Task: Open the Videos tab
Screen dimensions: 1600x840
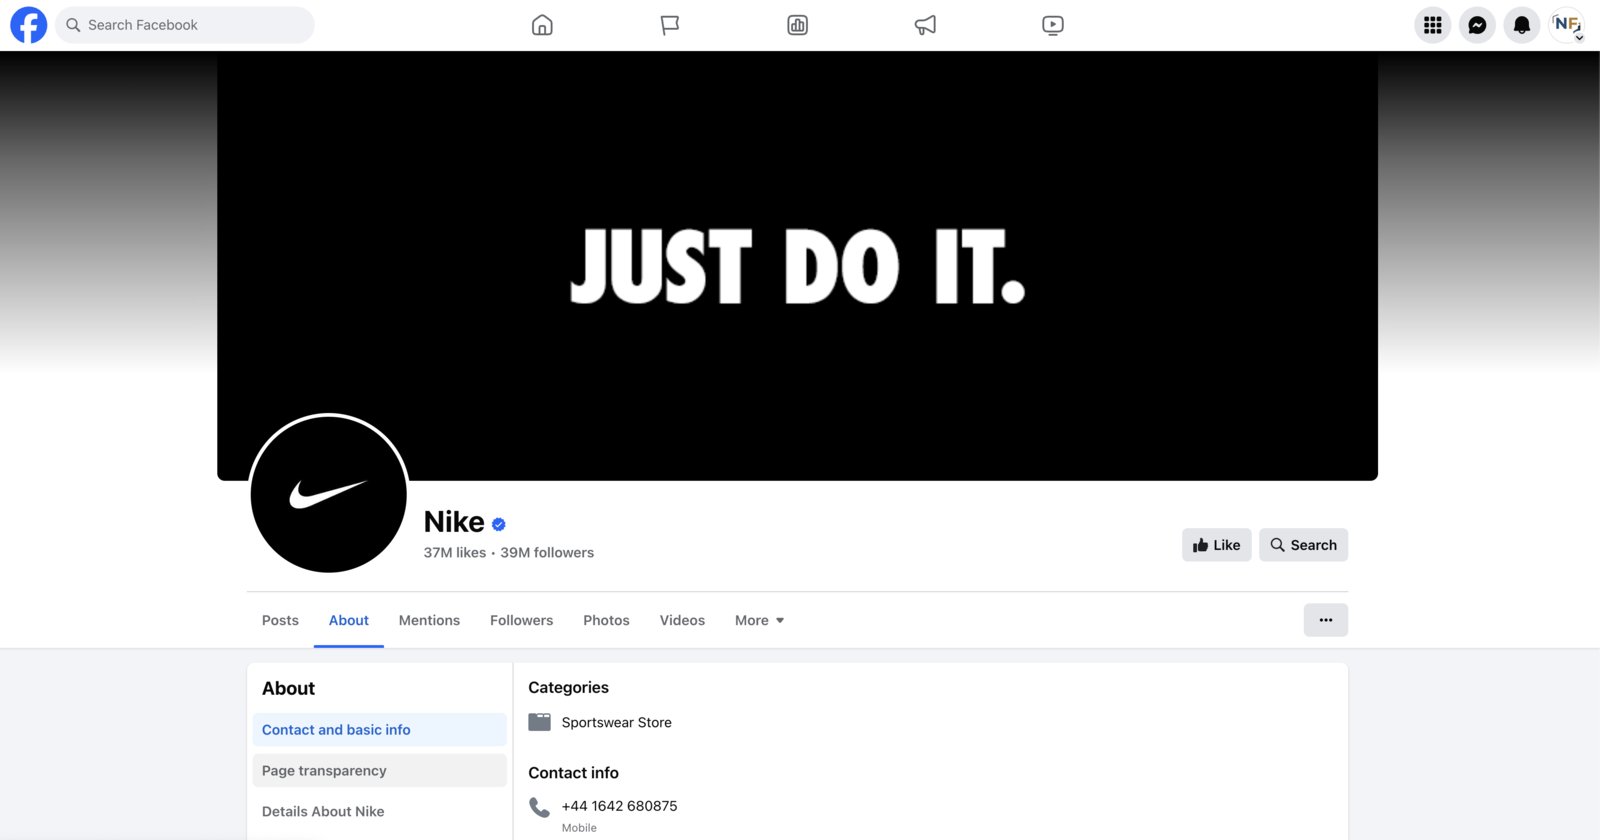Action: (682, 620)
